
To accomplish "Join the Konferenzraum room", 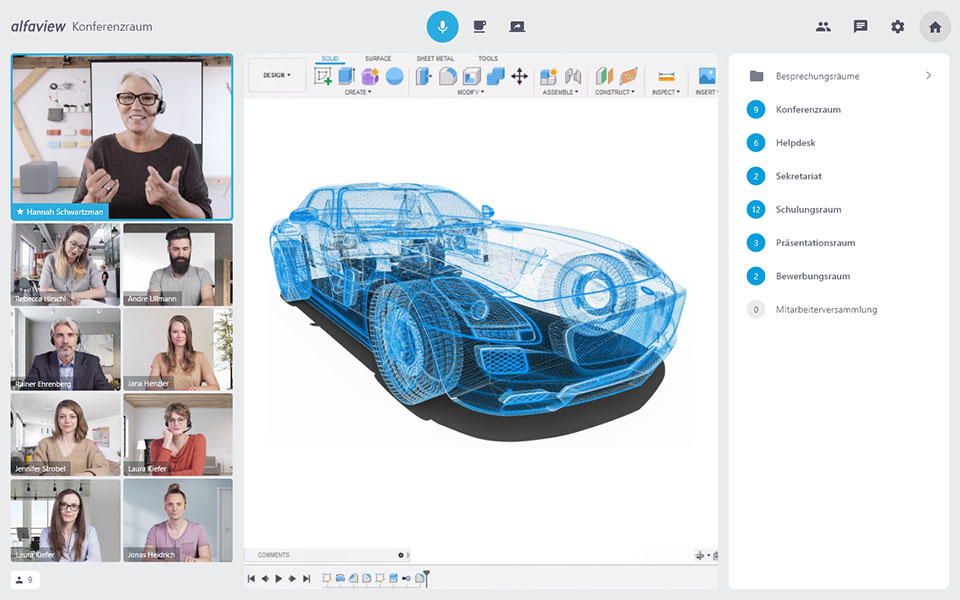I will 839,110.
